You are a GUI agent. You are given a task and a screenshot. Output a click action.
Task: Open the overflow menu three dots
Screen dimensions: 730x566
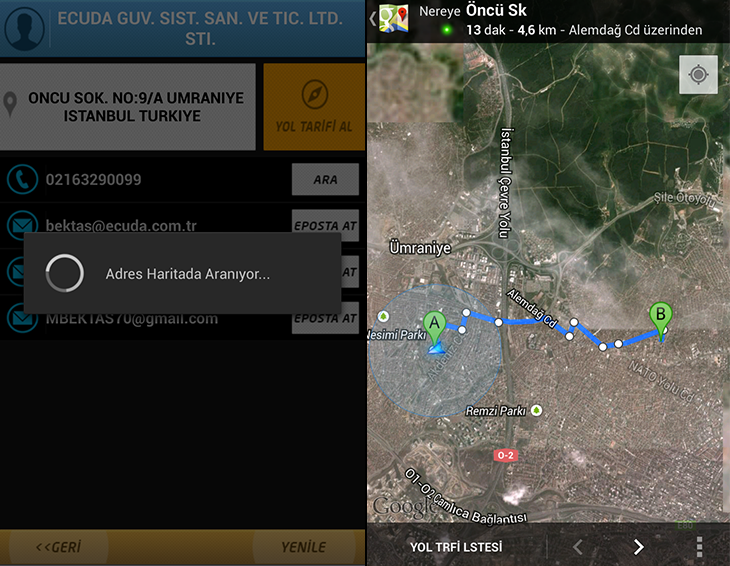[x=699, y=547]
